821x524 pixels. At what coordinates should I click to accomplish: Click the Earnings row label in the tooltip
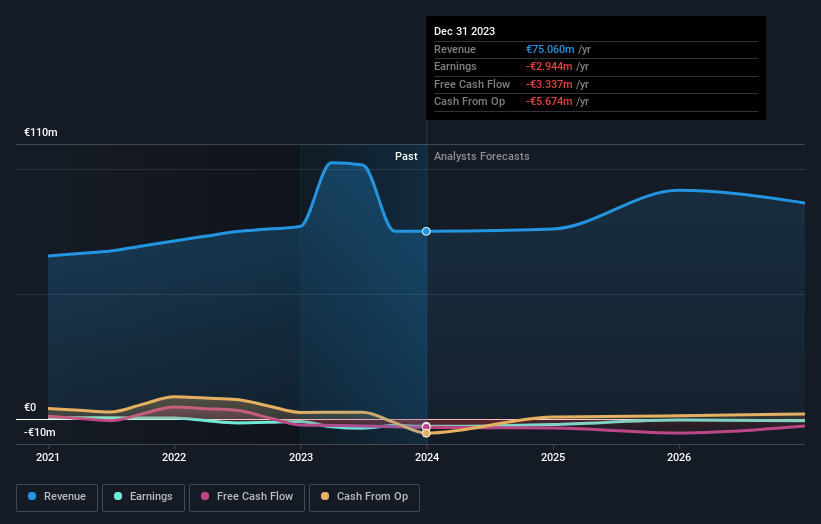coord(455,66)
